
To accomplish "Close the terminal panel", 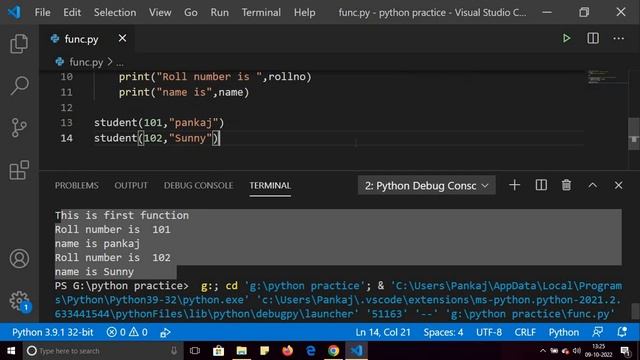I will [618, 185].
